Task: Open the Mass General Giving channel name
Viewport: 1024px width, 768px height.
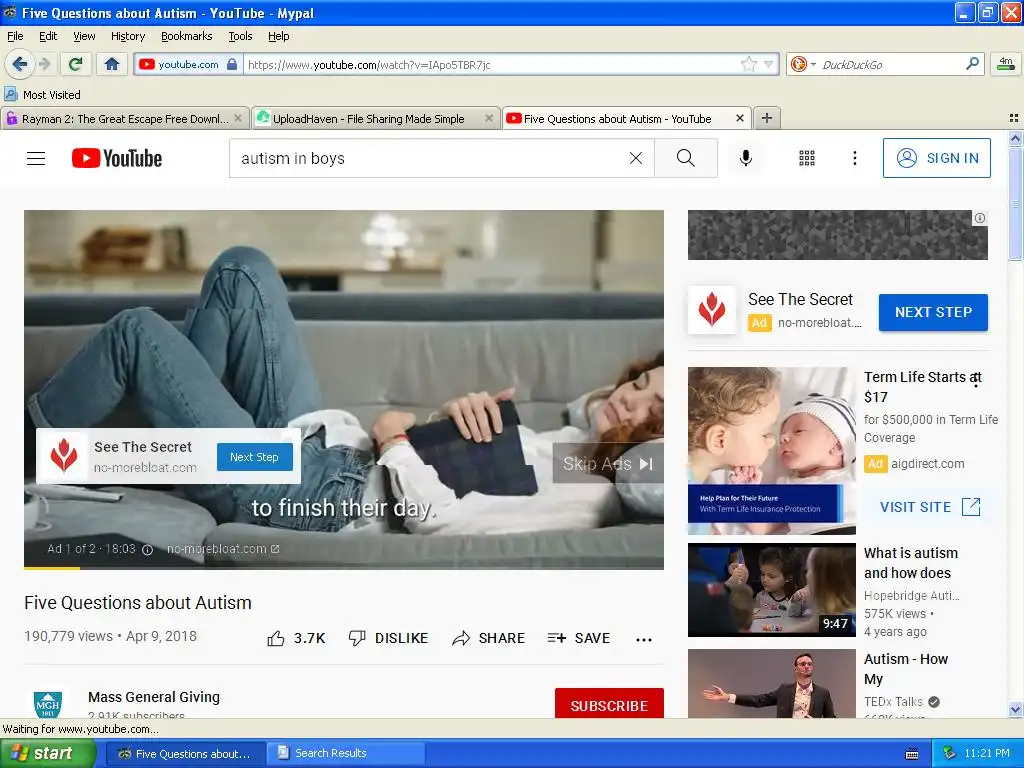Action: [x=153, y=697]
